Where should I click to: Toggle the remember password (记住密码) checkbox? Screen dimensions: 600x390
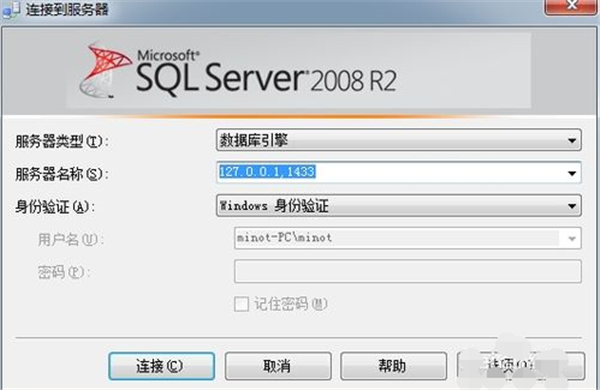(x=241, y=304)
